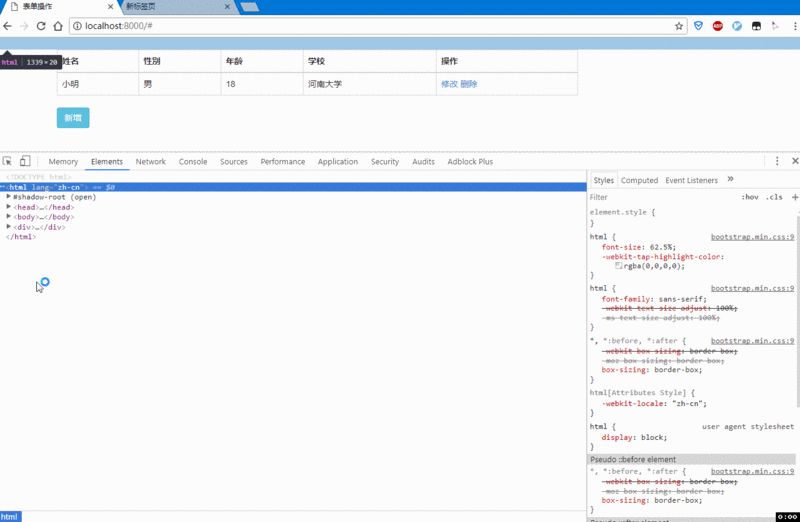The height and width of the screenshot is (522, 800).
Task: Bookmark this page with the star icon
Action: point(679,26)
